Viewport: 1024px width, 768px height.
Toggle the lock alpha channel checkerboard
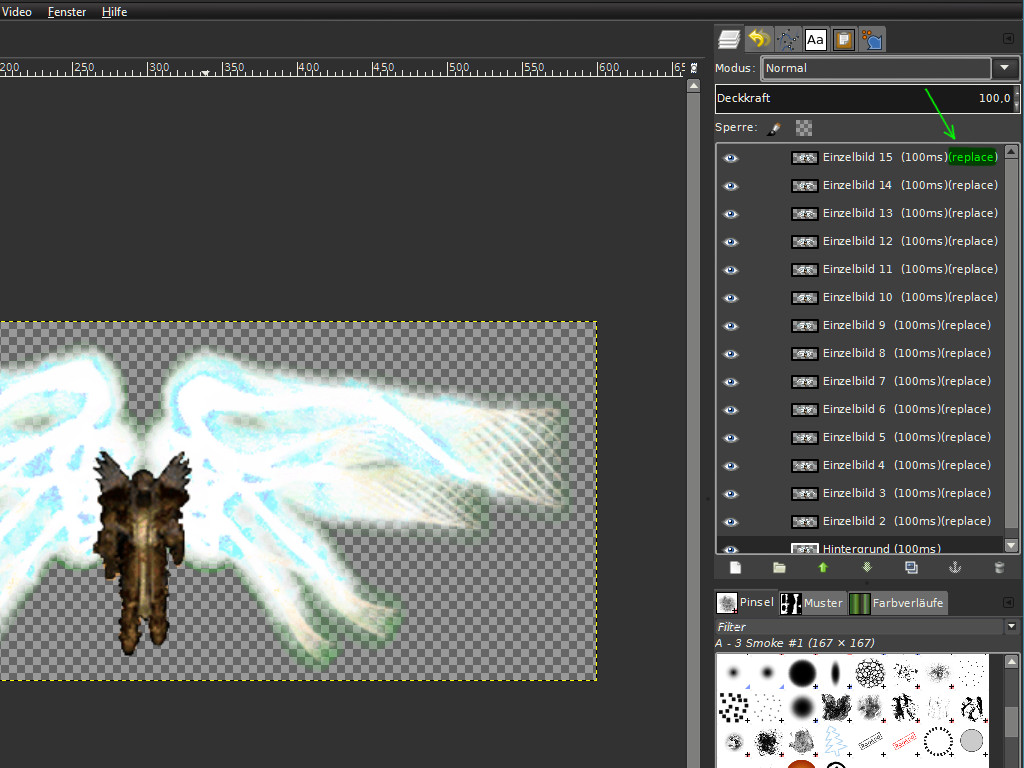coord(803,128)
